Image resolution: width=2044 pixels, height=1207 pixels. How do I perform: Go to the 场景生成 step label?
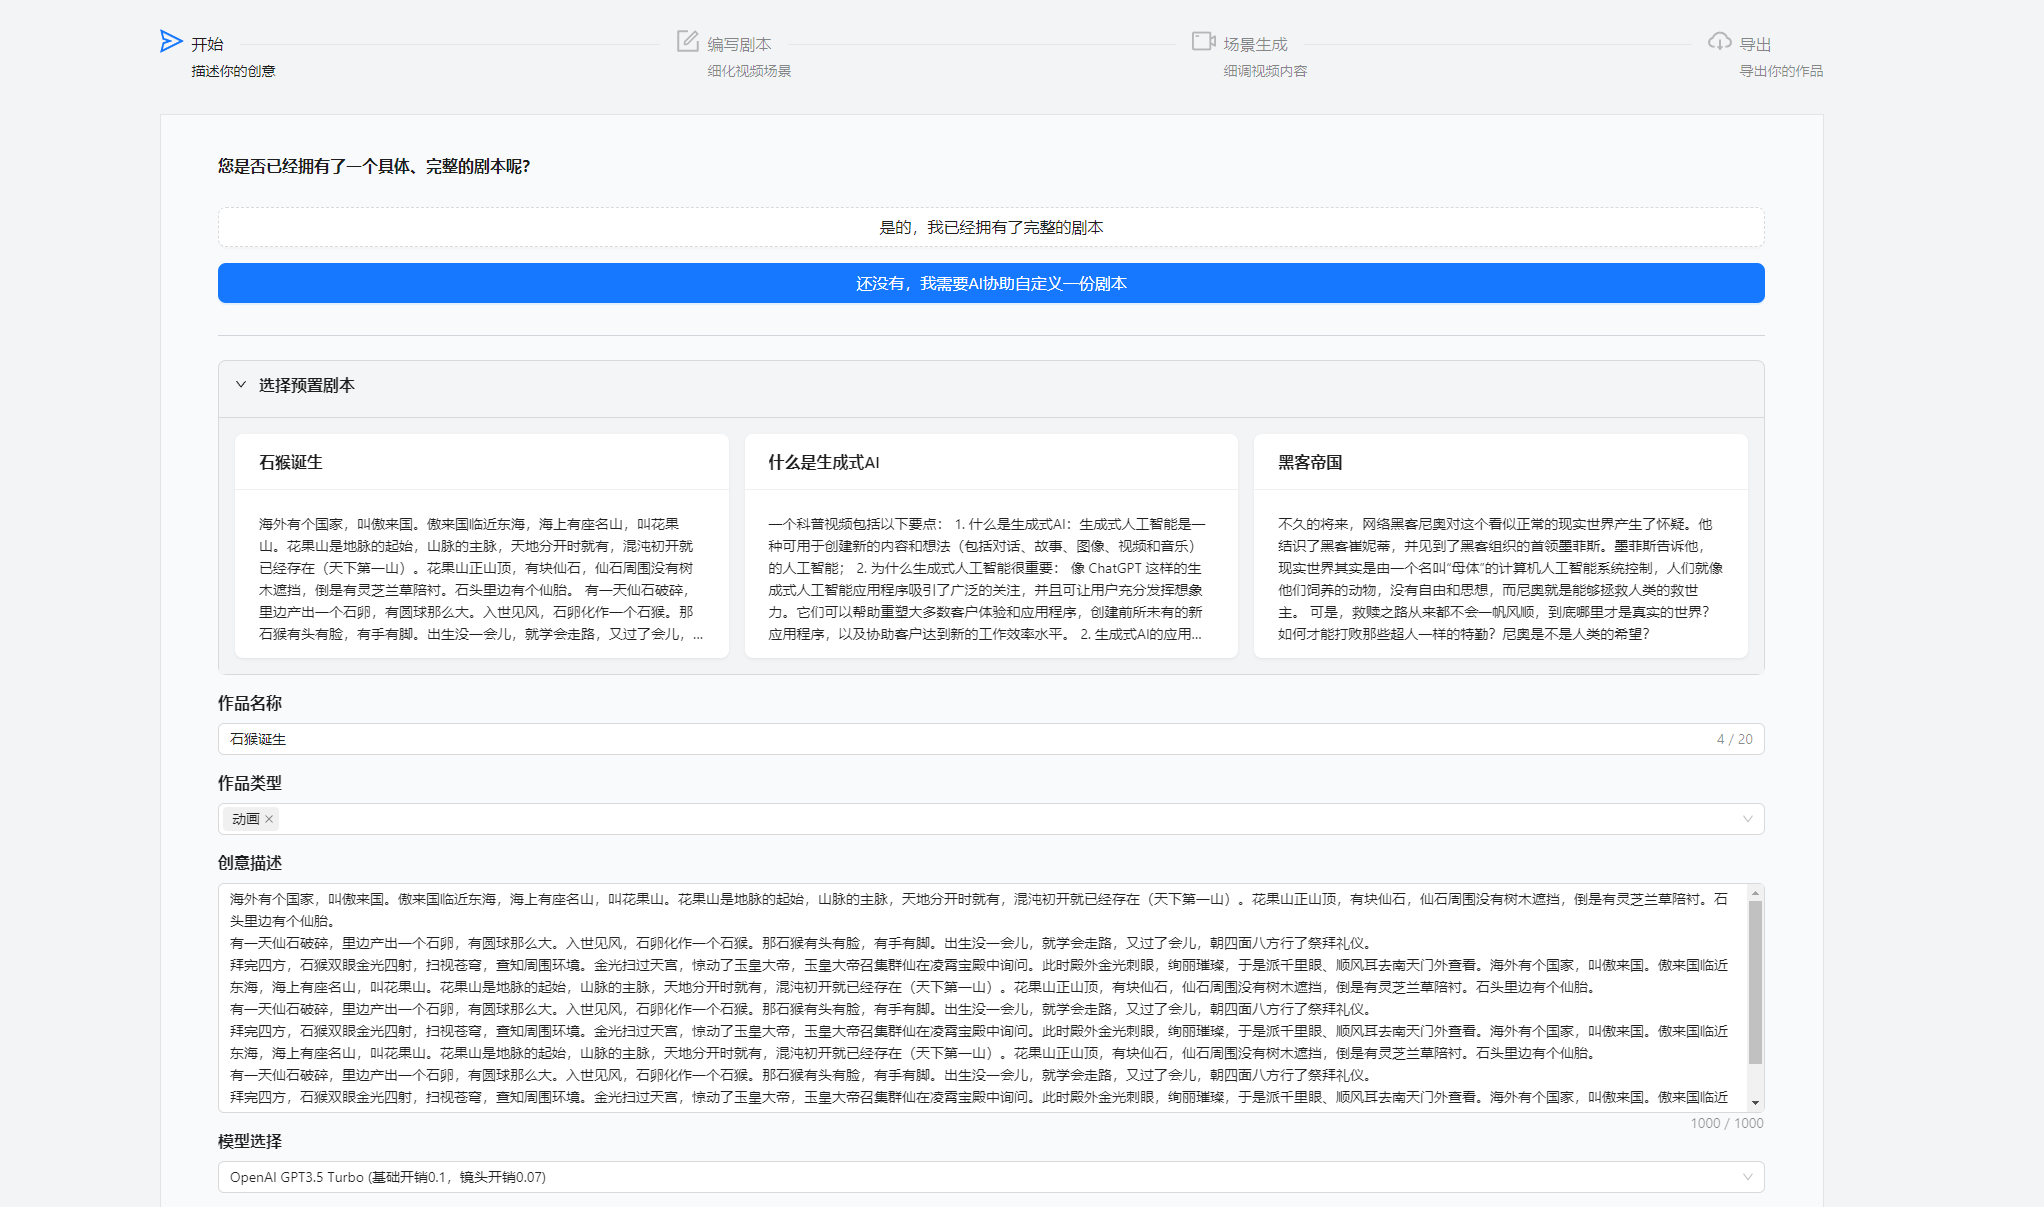click(x=1255, y=44)
